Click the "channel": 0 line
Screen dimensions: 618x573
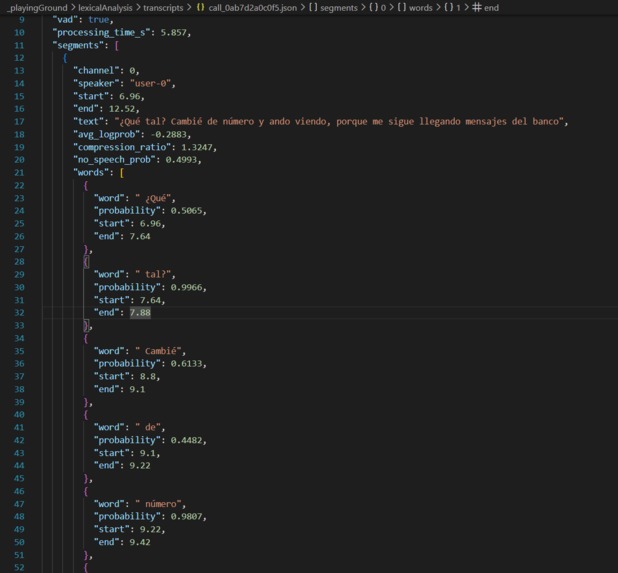click(106, 71)
